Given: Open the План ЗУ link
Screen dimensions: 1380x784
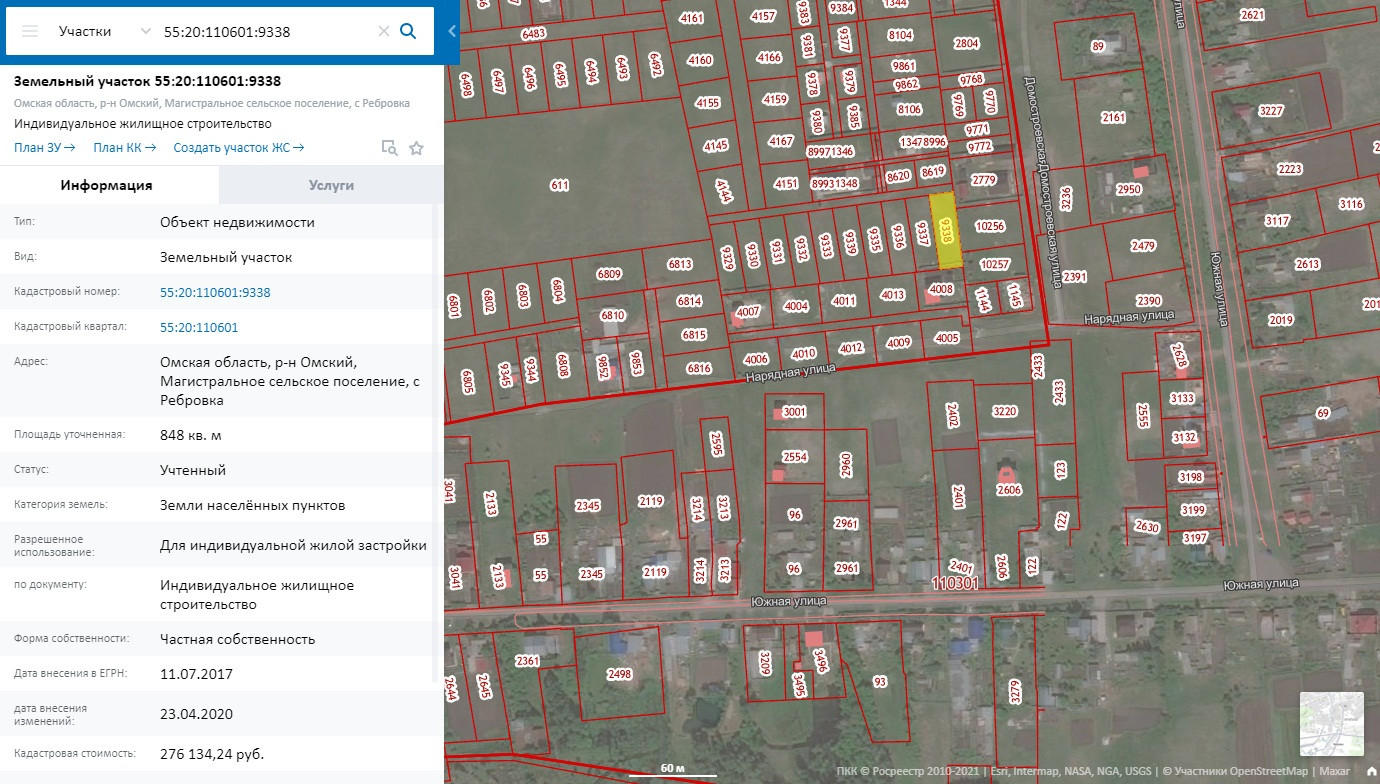Looking at the screenshot, I should [x=45, y=148].
